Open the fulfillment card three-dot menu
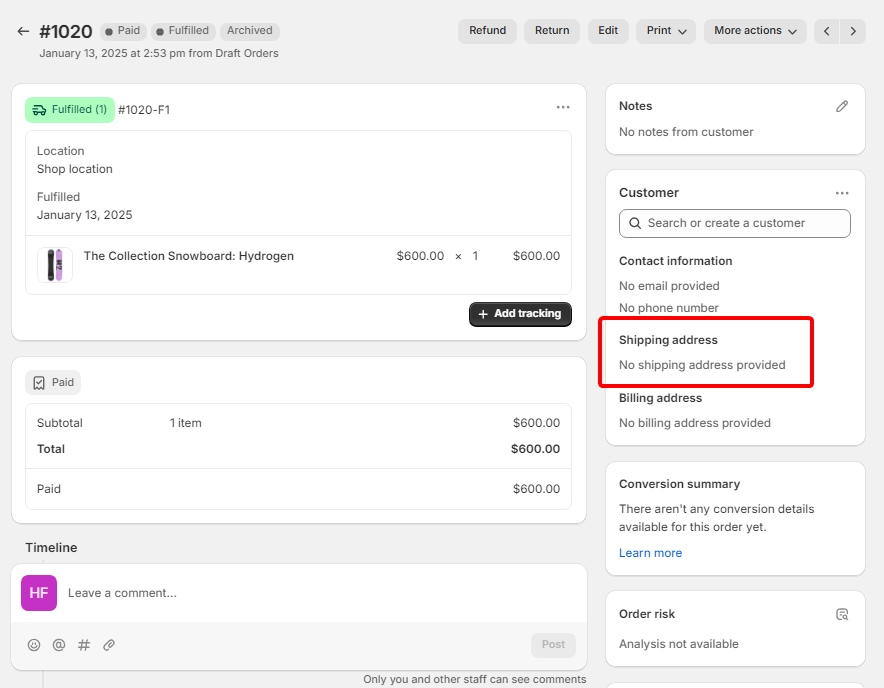The image size is (884, 688). (x=563, y=108)
